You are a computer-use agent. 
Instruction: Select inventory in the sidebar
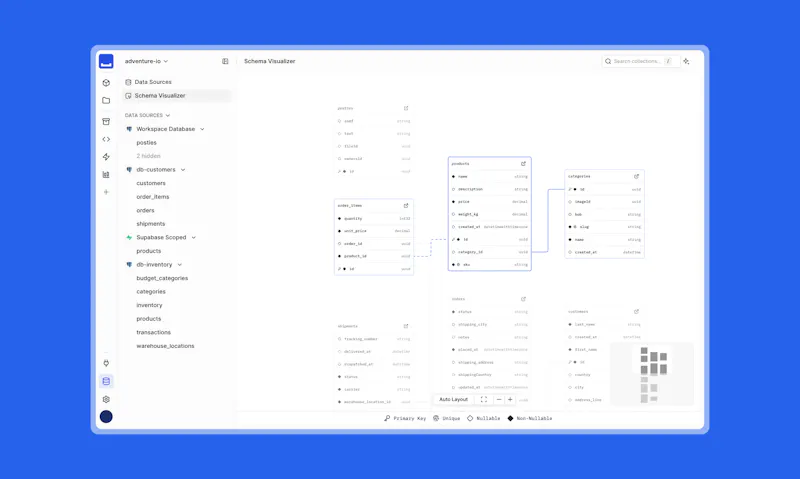click(x=149, y=305)
